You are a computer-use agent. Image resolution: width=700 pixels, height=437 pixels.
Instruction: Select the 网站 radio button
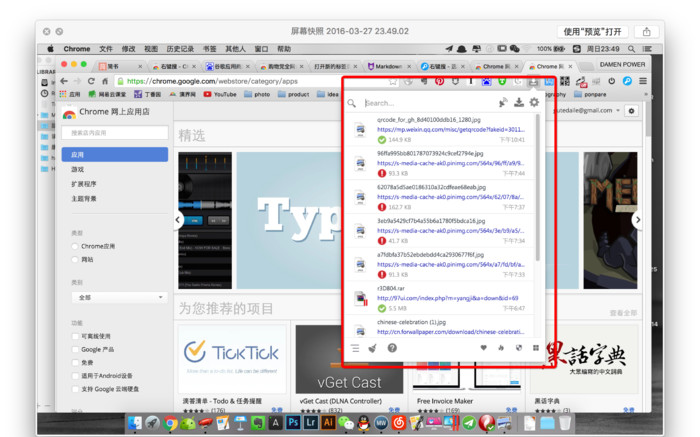[x=75, y=259]
